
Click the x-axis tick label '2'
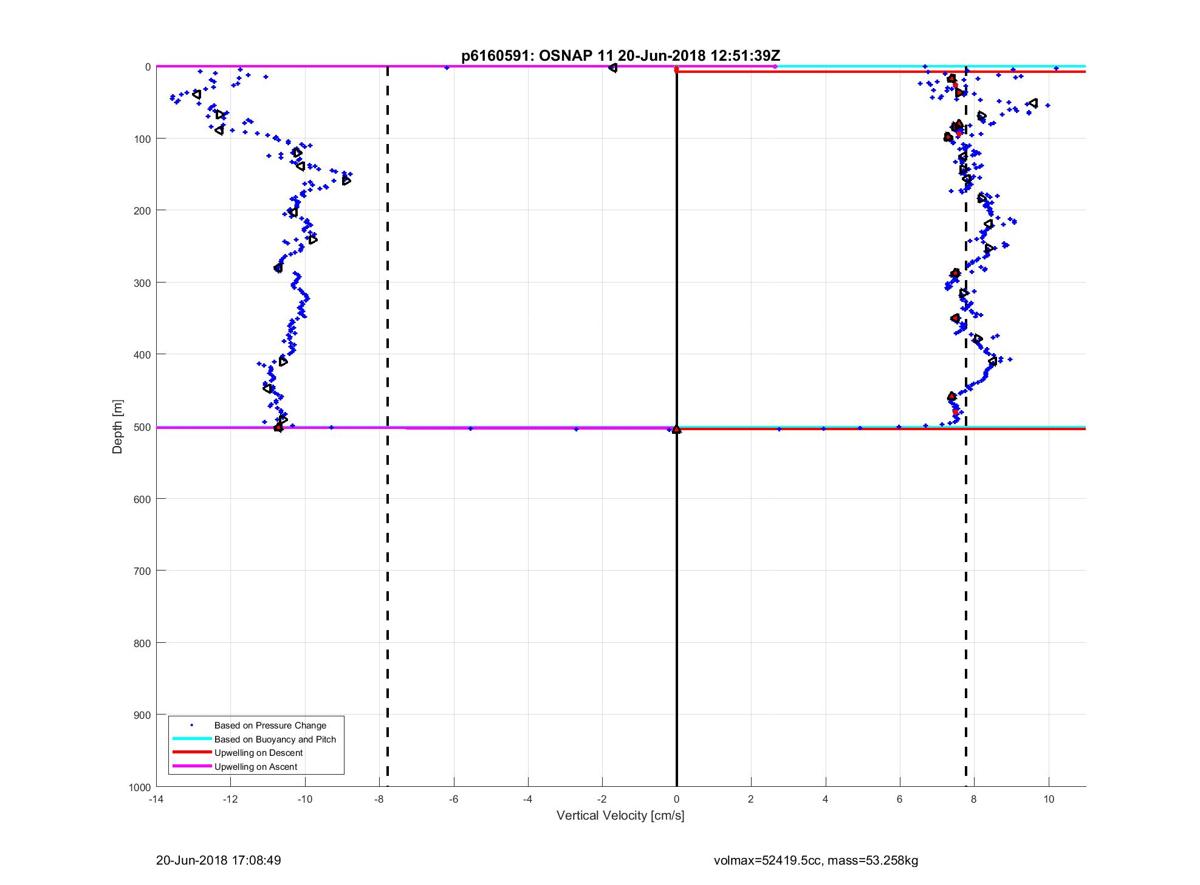(751, 800)
